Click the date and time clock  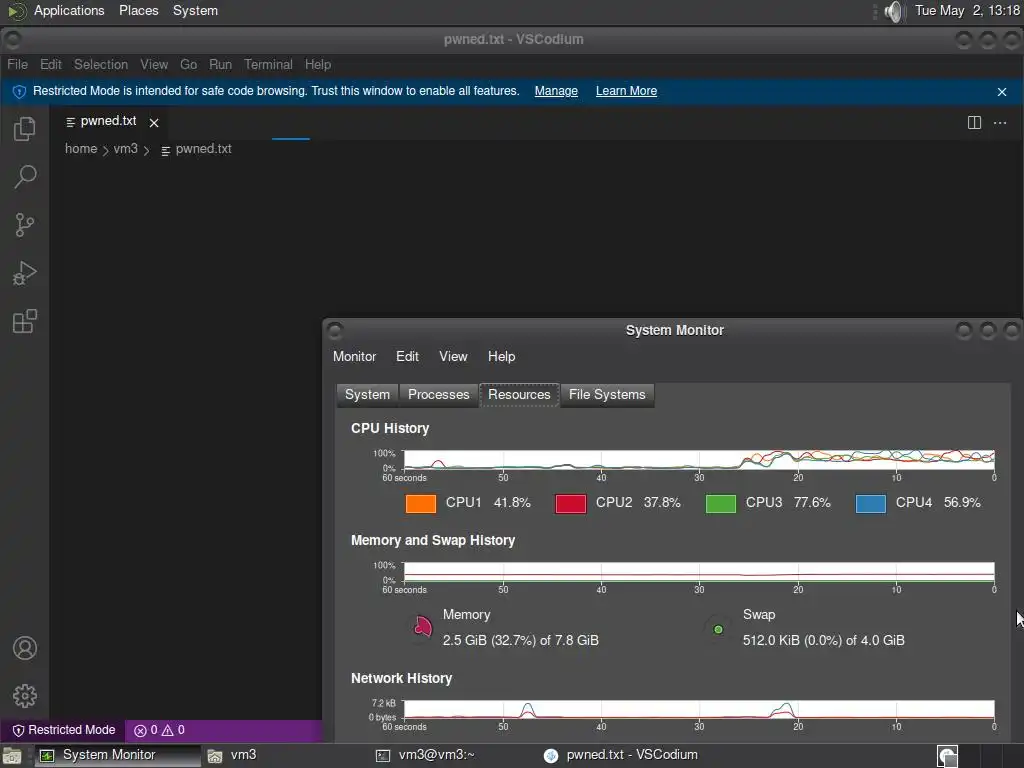[968, 10]
